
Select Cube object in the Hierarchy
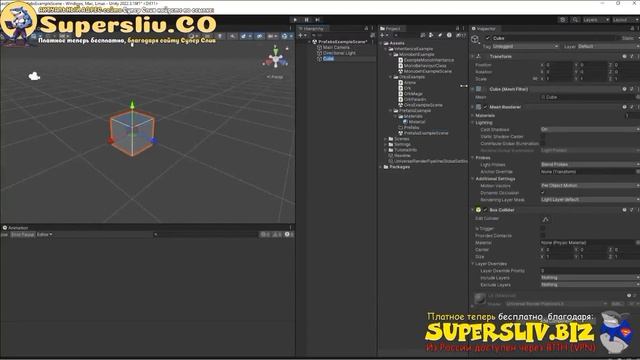(328, 59)
